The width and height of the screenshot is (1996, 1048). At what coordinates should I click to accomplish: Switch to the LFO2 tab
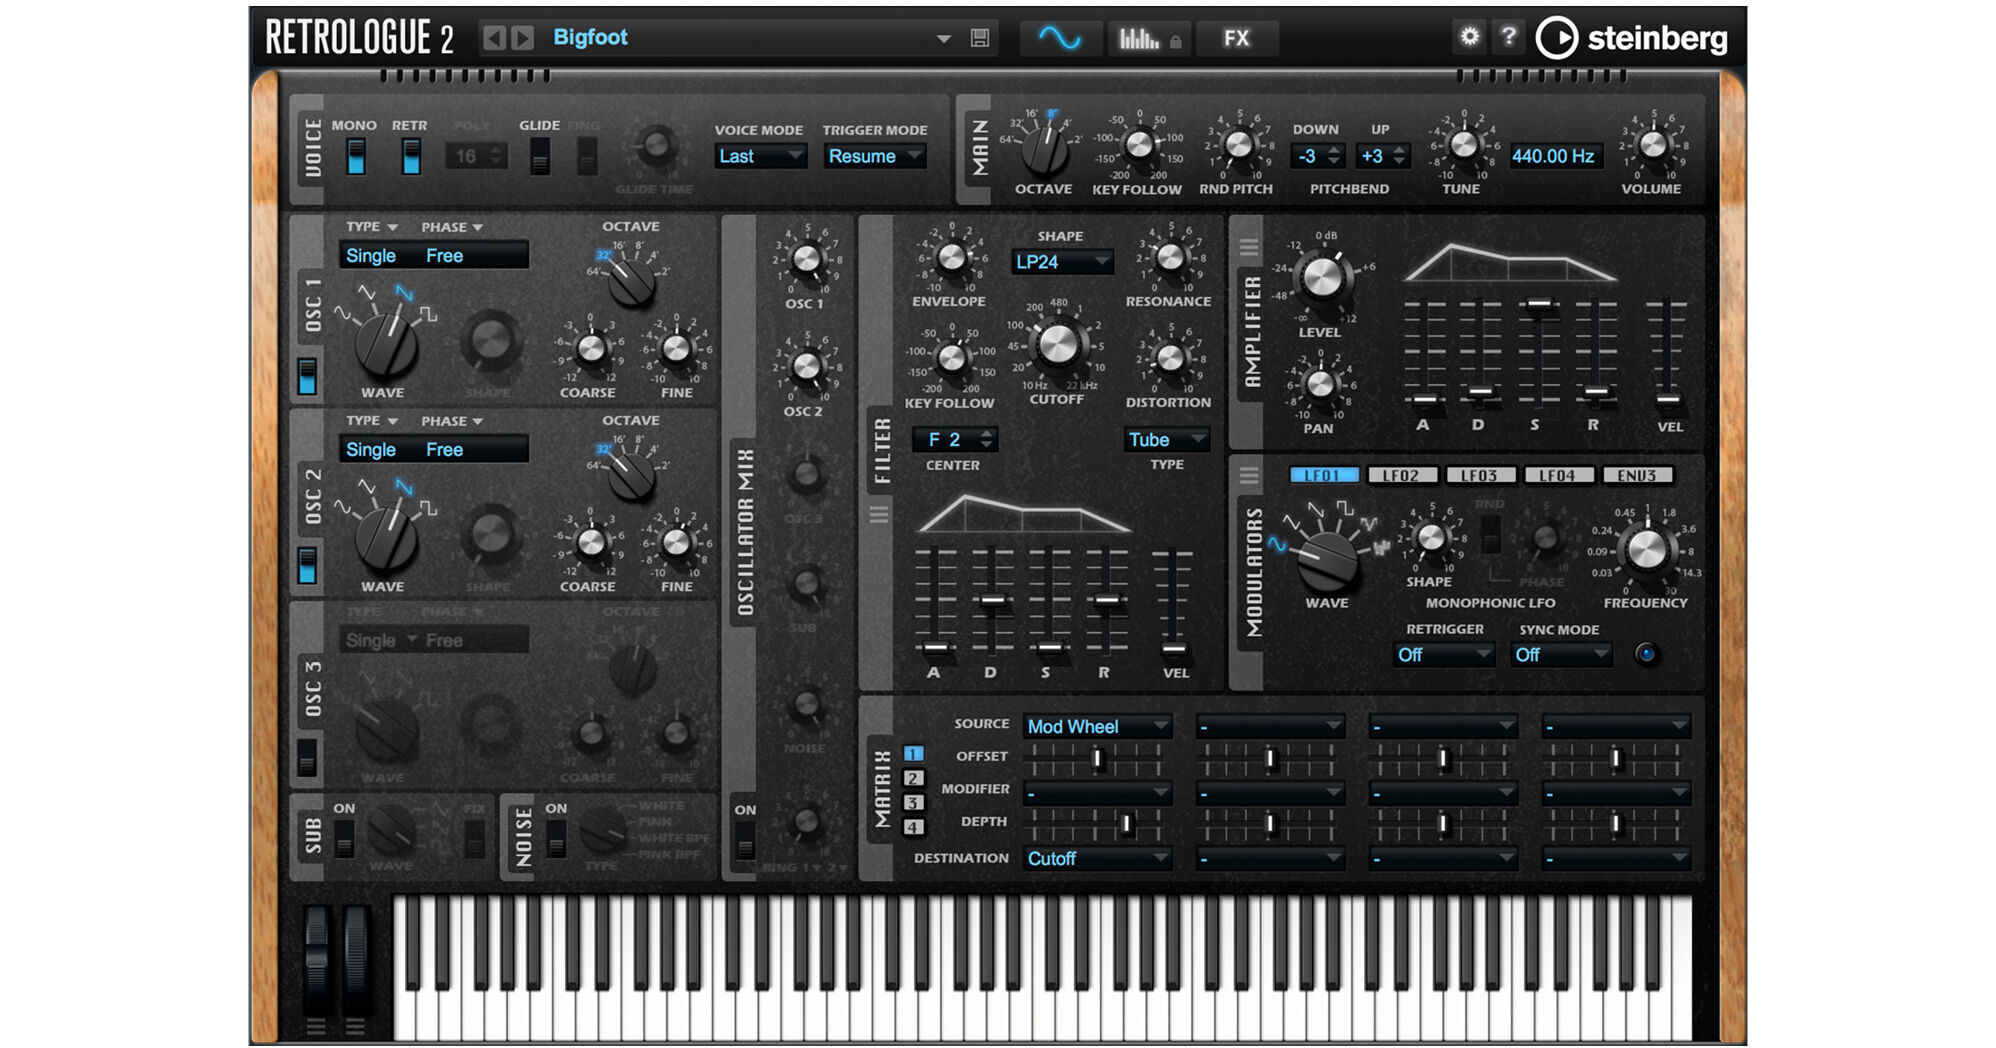point(1402,476)
